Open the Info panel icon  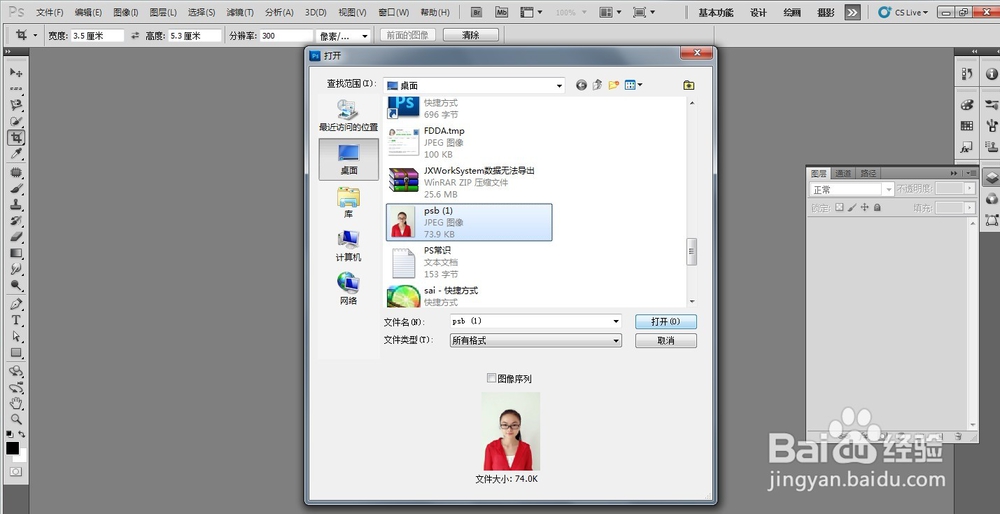[x=991, y=74]
